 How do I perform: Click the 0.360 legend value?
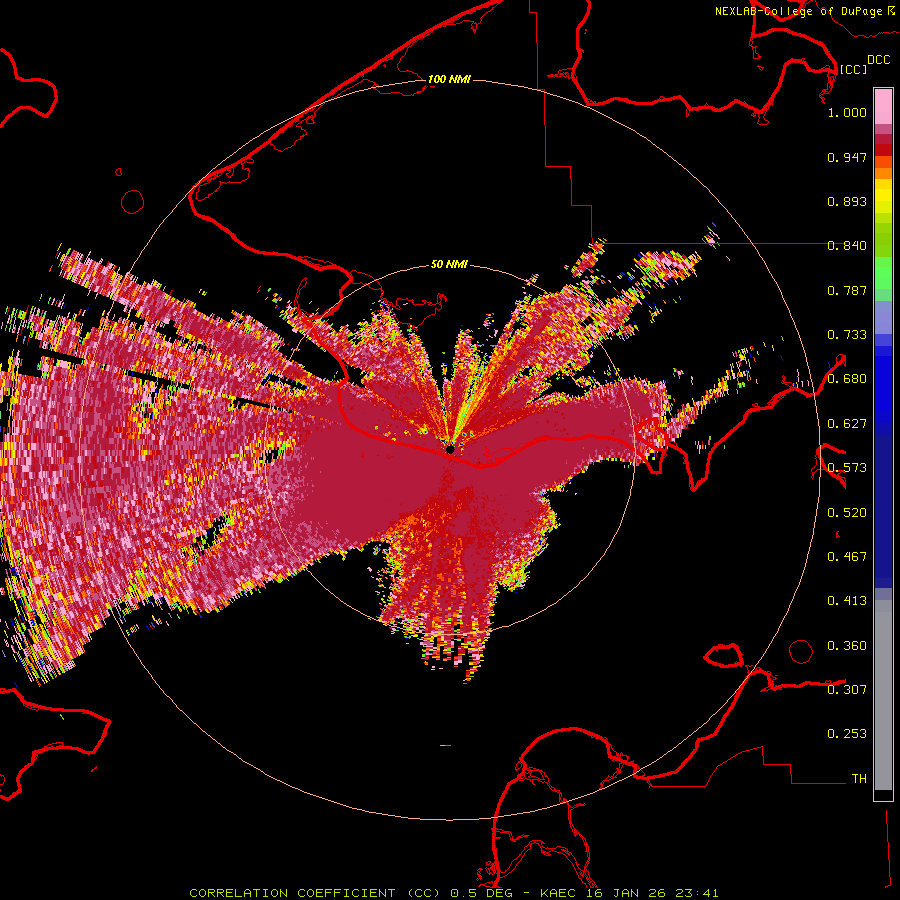(x=847, y=646)
